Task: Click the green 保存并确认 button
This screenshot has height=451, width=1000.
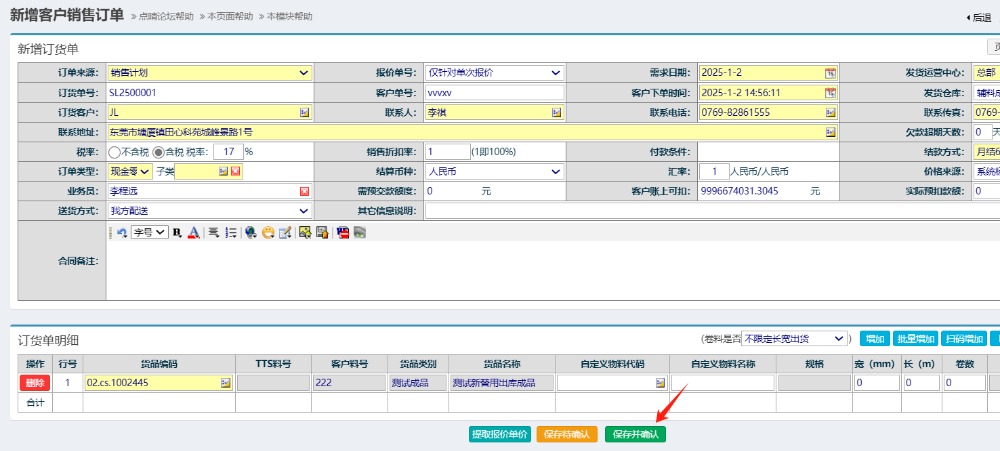Action: point(635,435)
